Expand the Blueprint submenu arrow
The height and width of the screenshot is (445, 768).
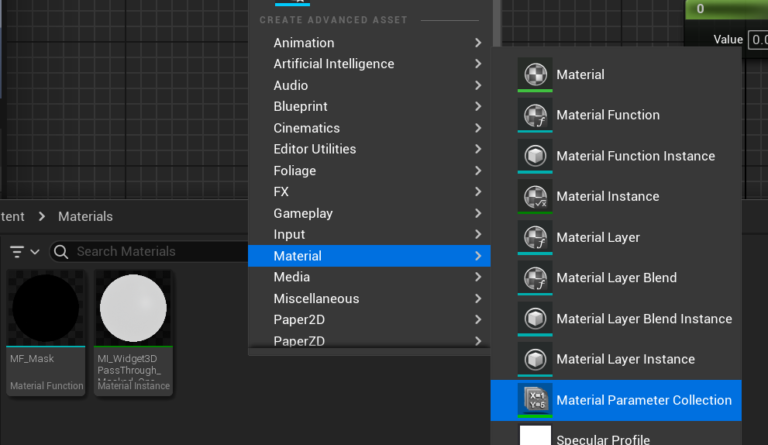pos(478,107)
